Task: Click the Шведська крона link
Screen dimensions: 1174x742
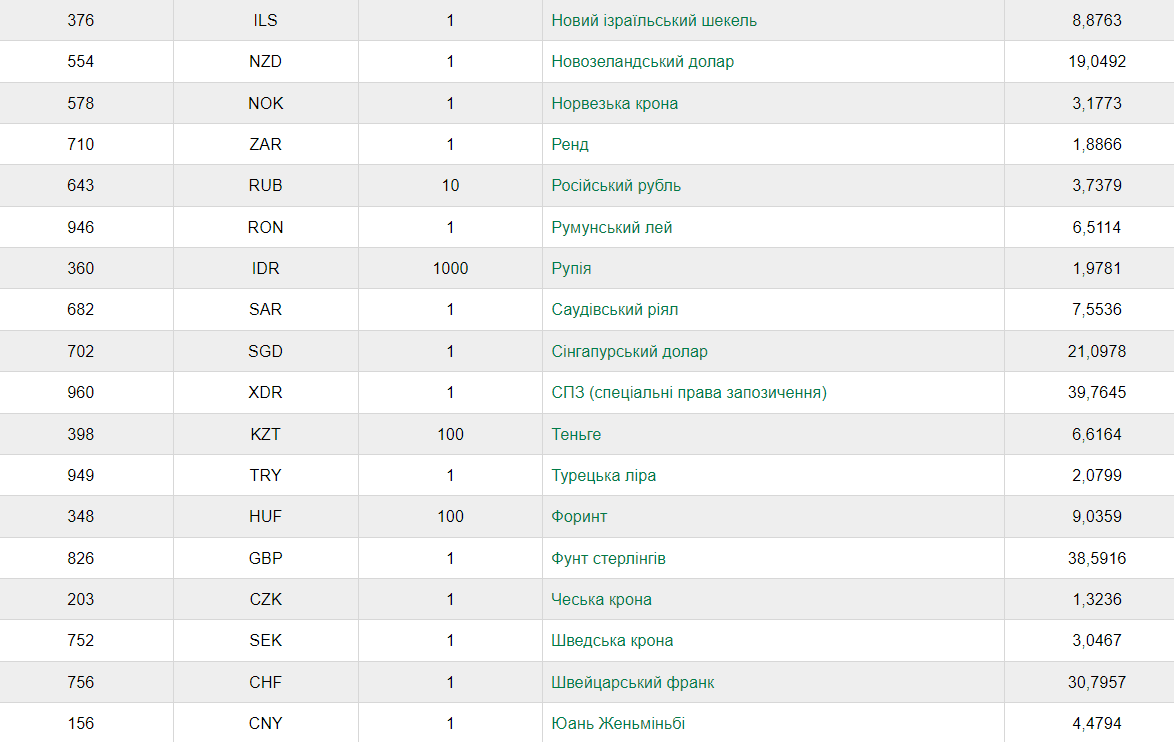Action: point(612,641)
